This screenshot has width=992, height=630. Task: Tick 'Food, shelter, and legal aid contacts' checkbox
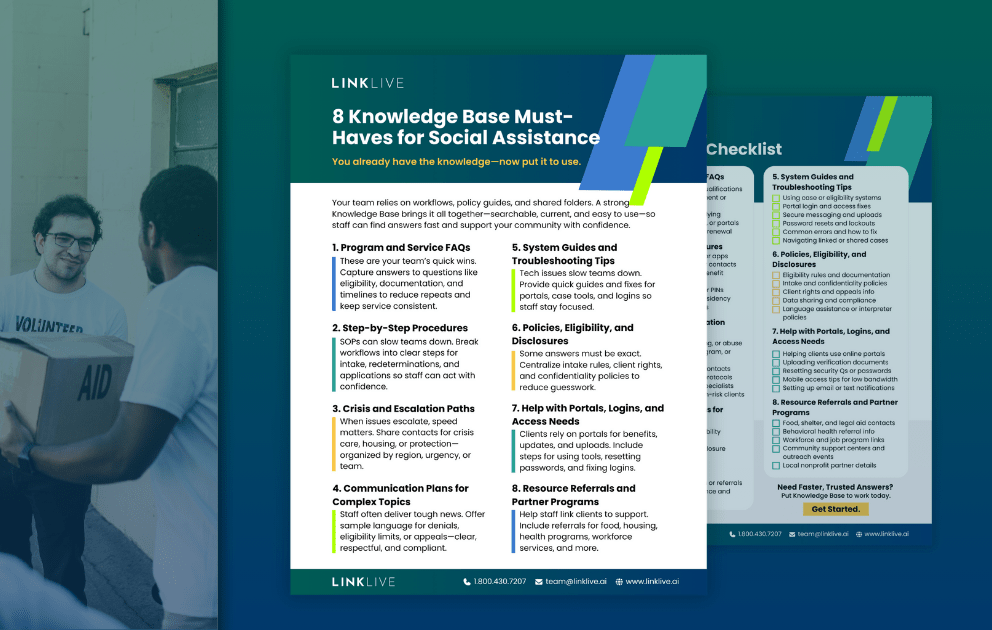(x=776, y=423)
